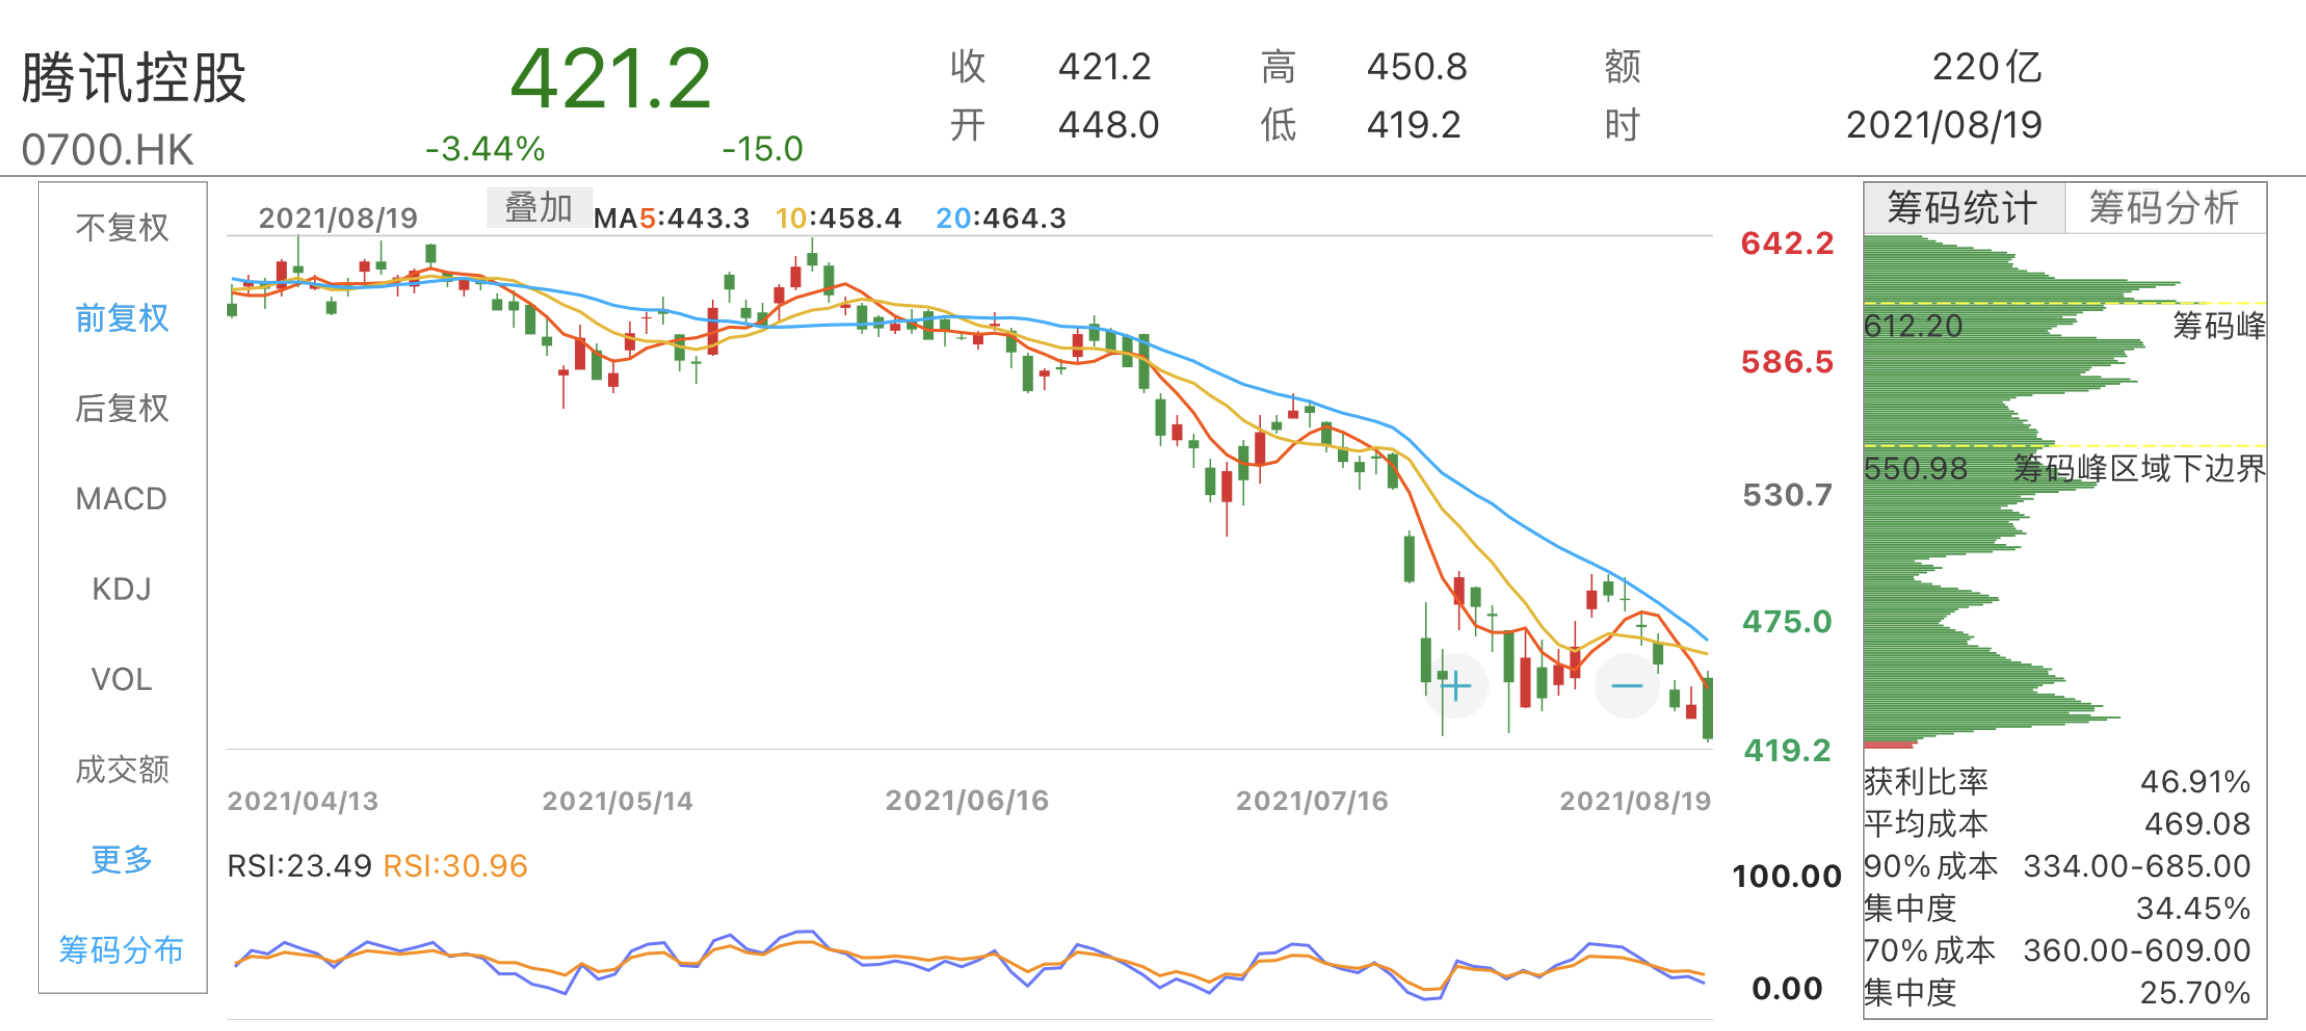This screenshot has width=2306, height=1031.
Task: Click the MA5 moving average label
Action: coord(672,218)
